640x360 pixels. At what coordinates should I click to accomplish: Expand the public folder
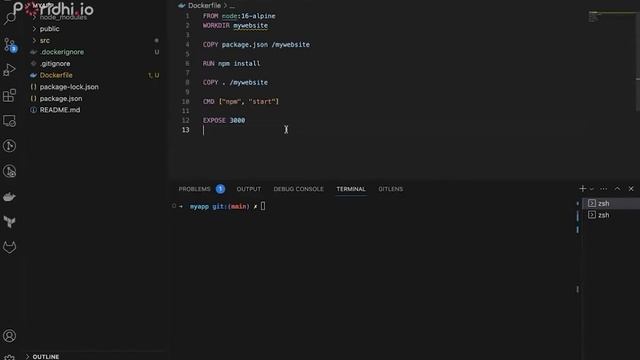(49, 29)
